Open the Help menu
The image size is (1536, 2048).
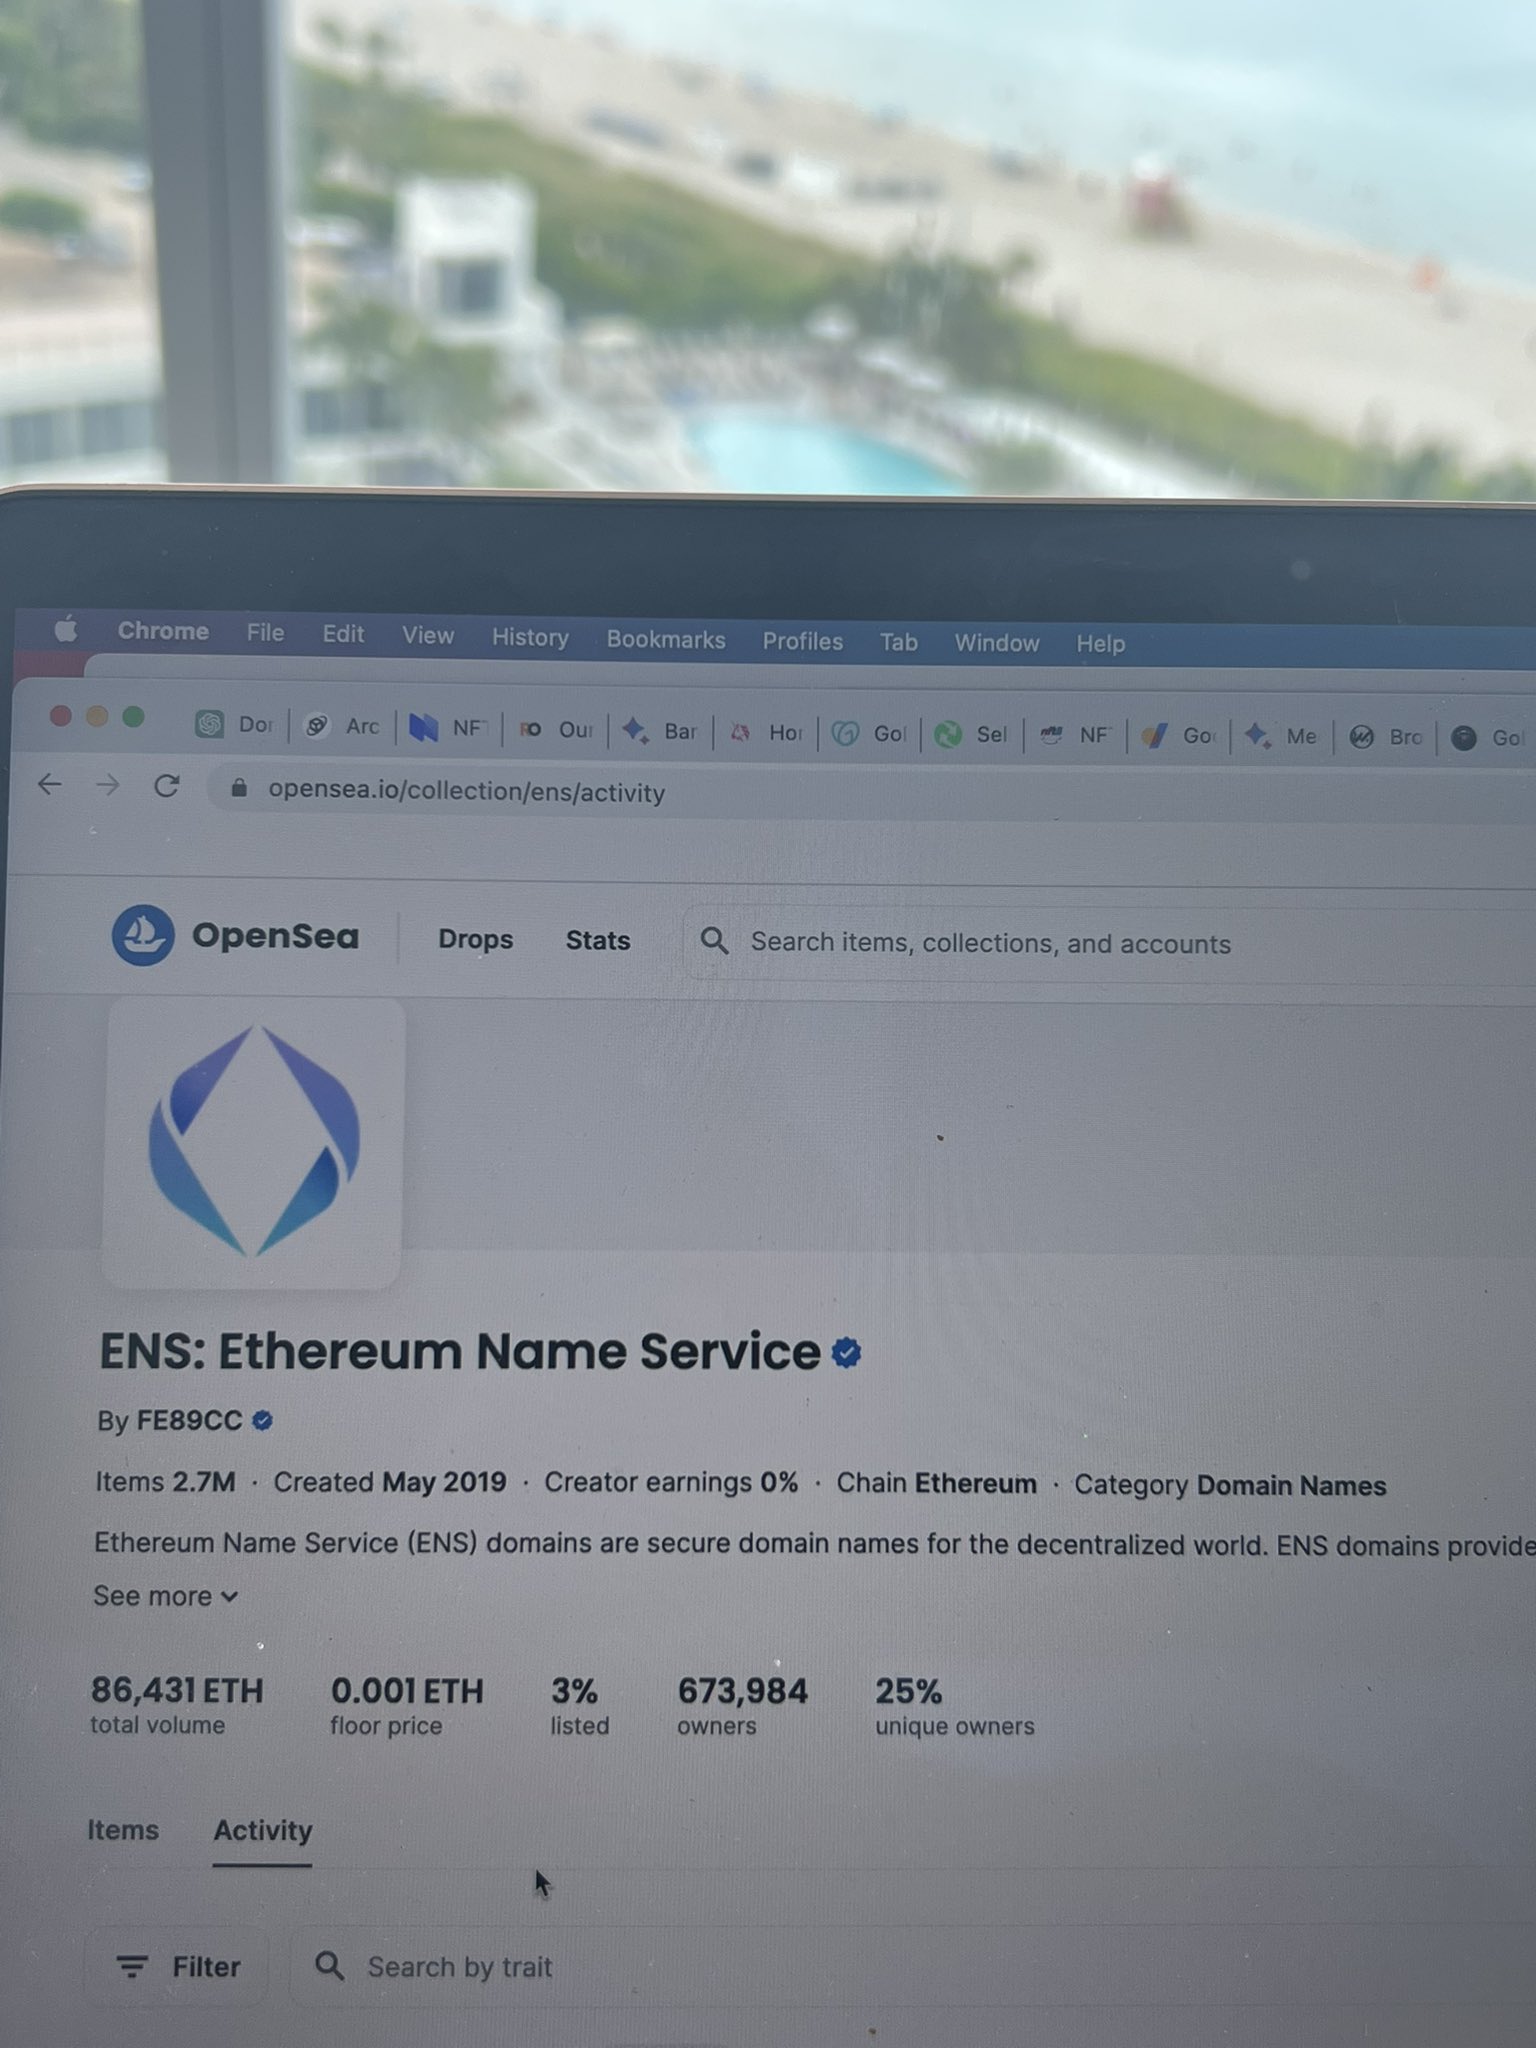[1100, 644]
